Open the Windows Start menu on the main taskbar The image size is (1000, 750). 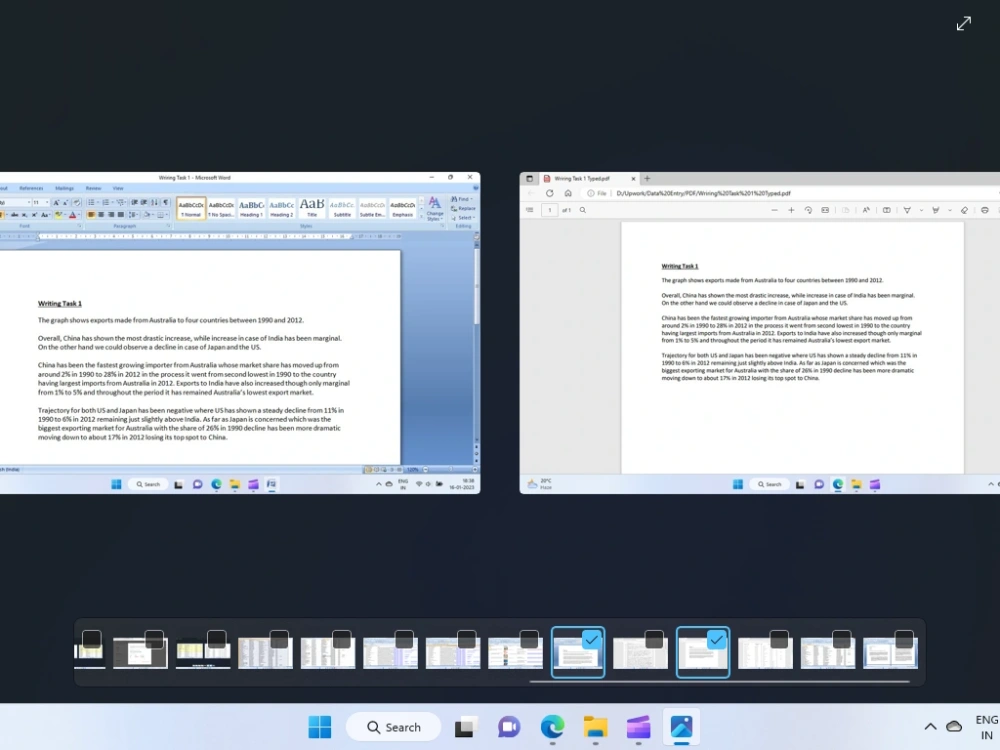[x=320, y=727]
